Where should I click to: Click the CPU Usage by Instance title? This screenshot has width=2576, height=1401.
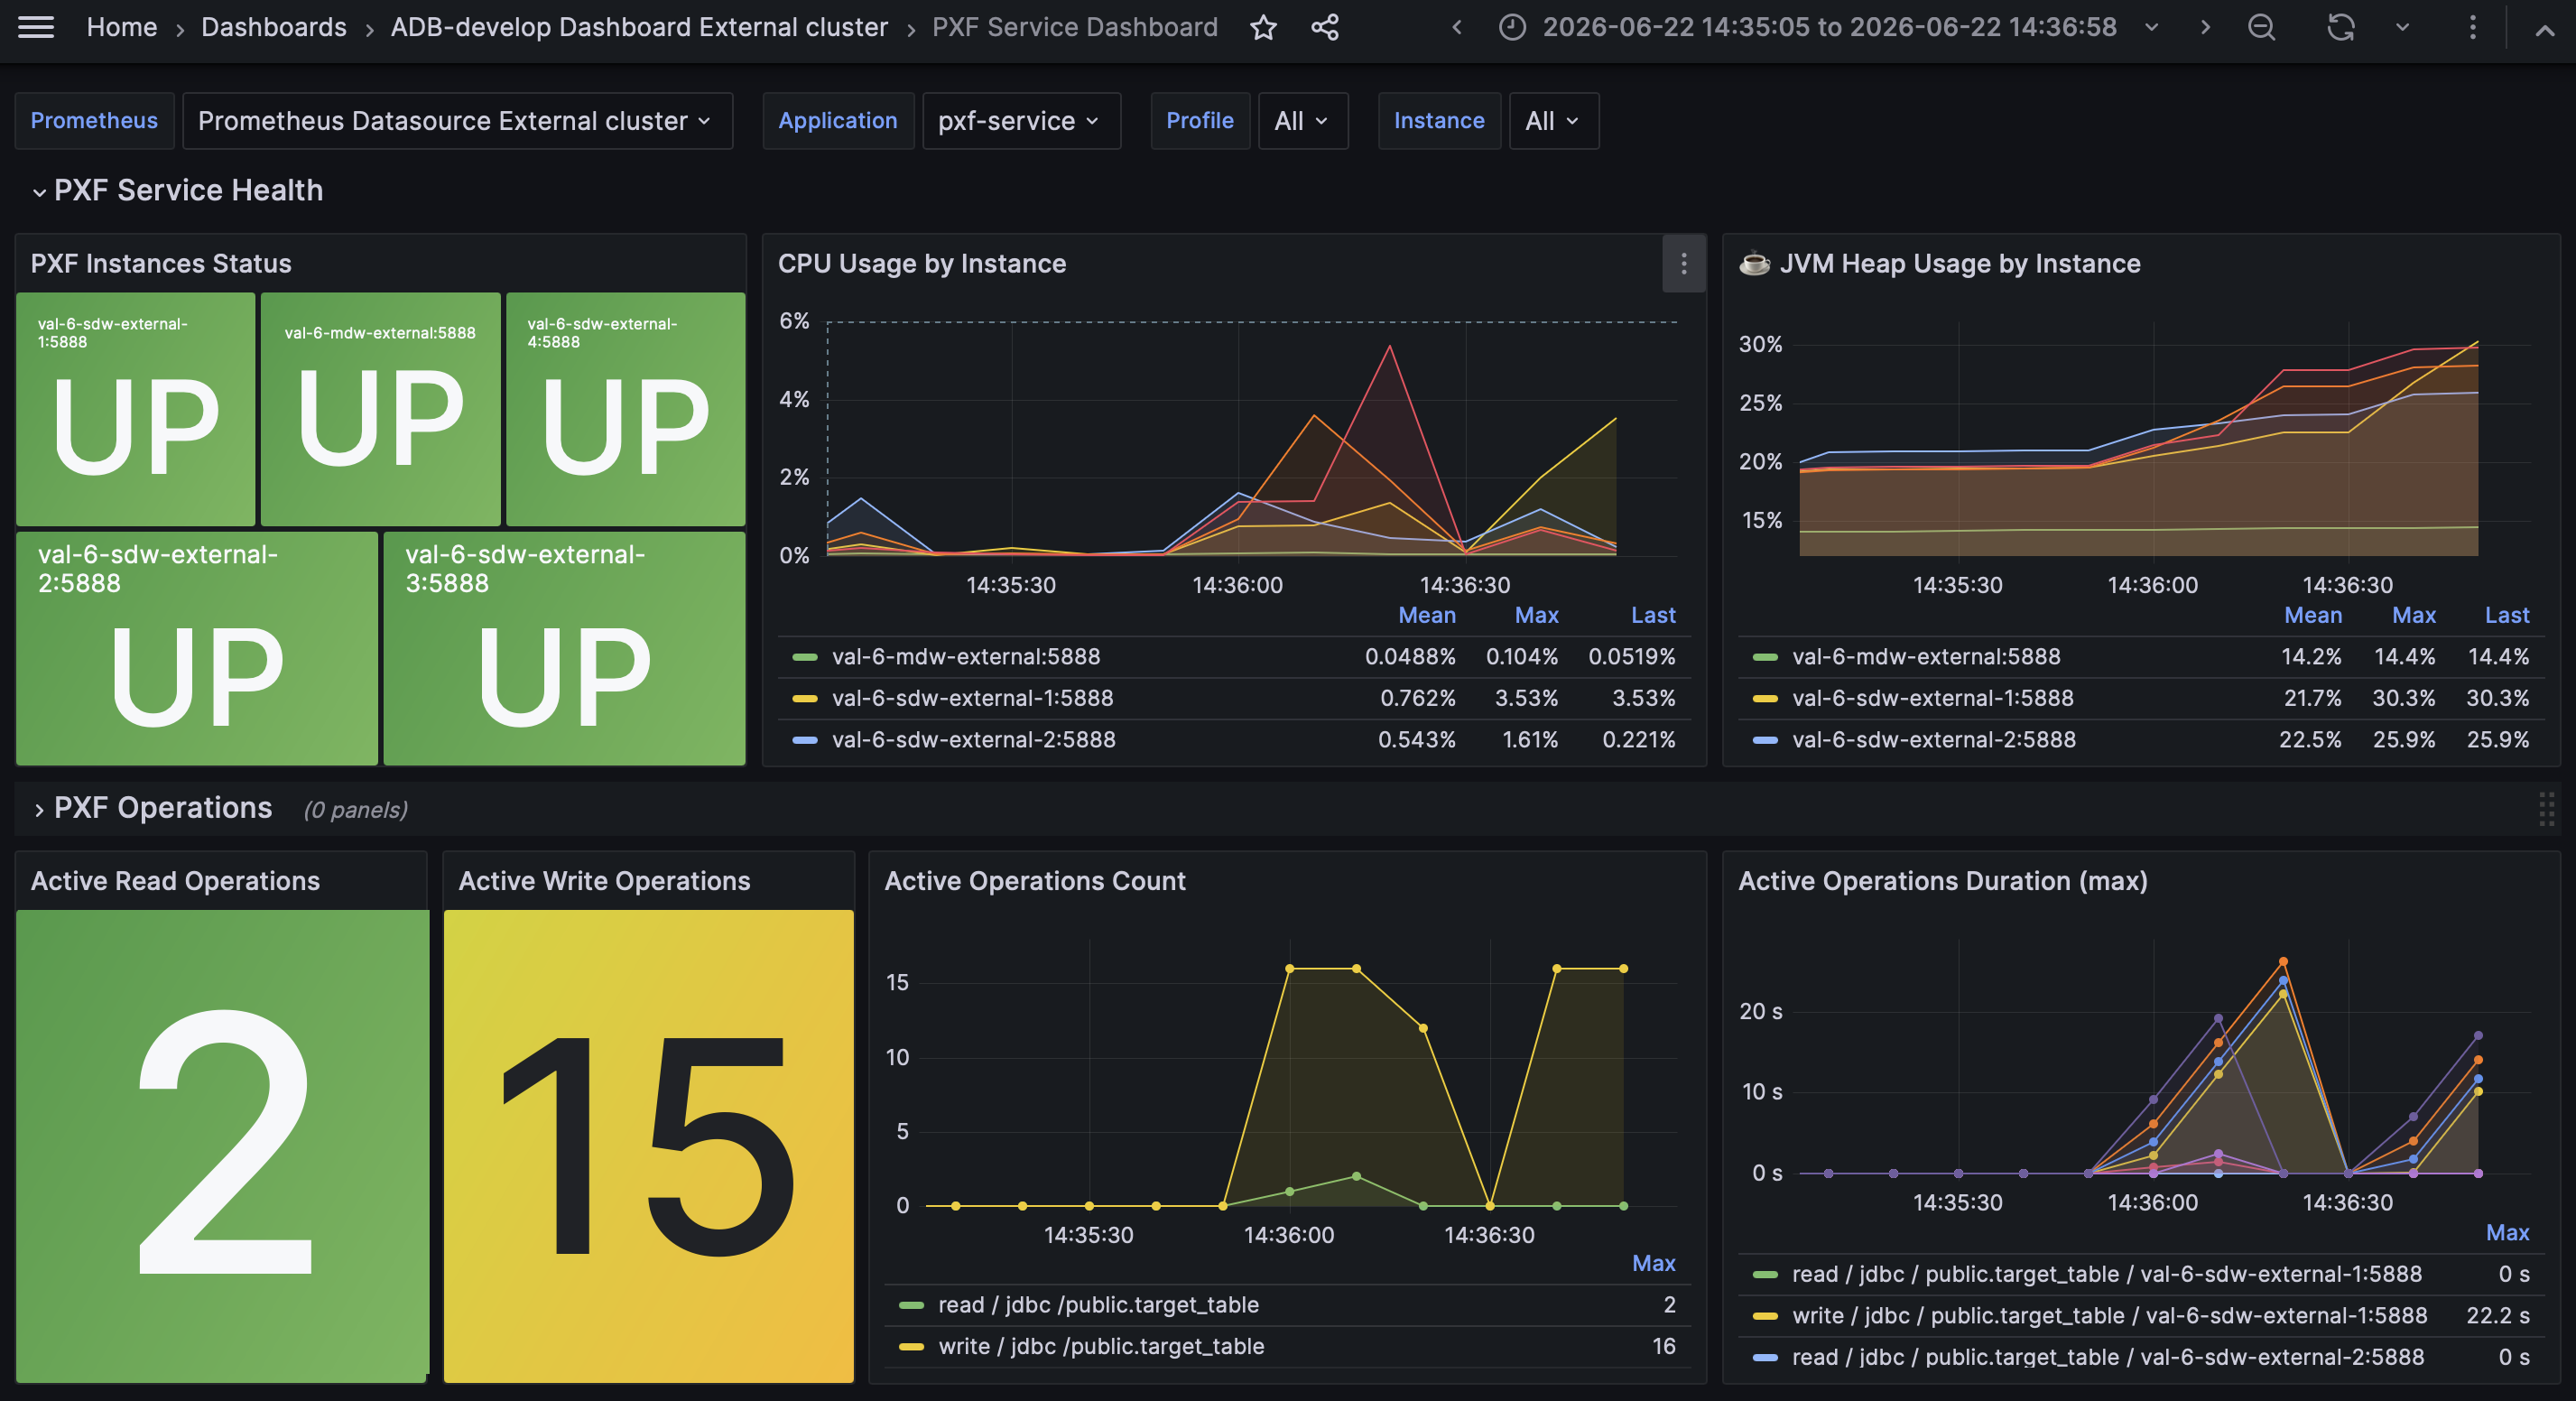pos(921,264)
